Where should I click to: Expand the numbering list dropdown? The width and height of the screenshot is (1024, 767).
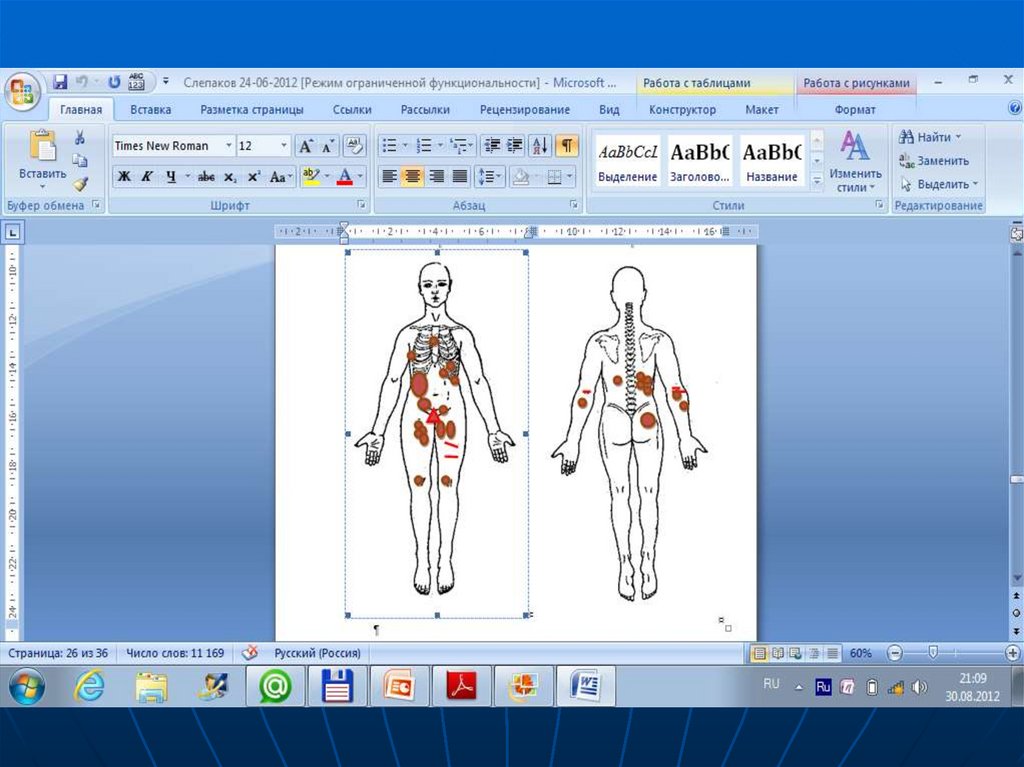[x=440, y=145]
